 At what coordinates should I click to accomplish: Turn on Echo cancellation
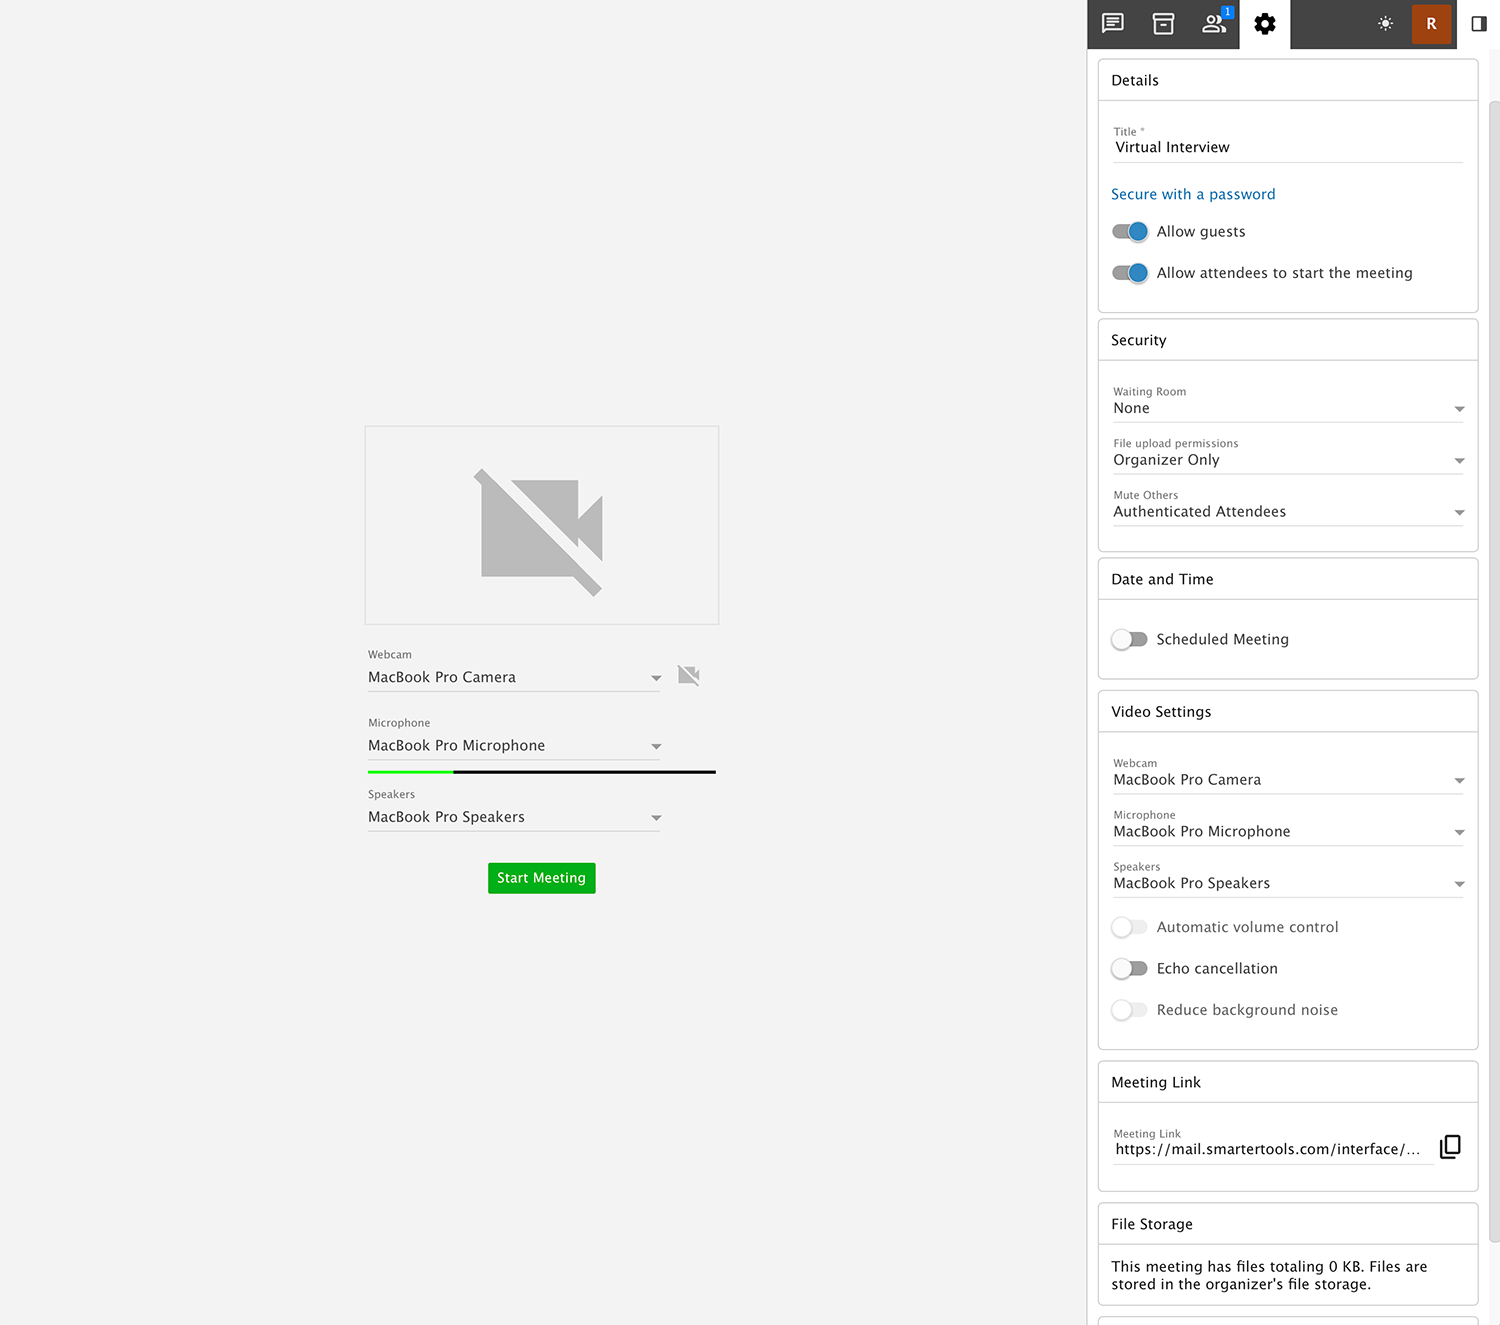[x=1130, y=969]
